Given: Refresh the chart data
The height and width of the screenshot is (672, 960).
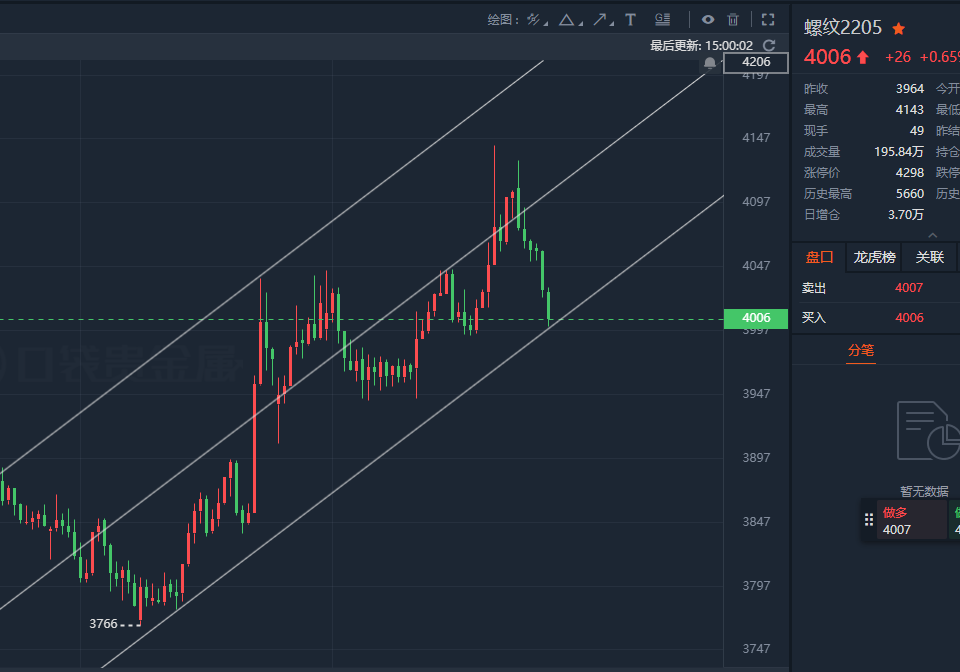Looking at the screenshot, I should point(770,45).
